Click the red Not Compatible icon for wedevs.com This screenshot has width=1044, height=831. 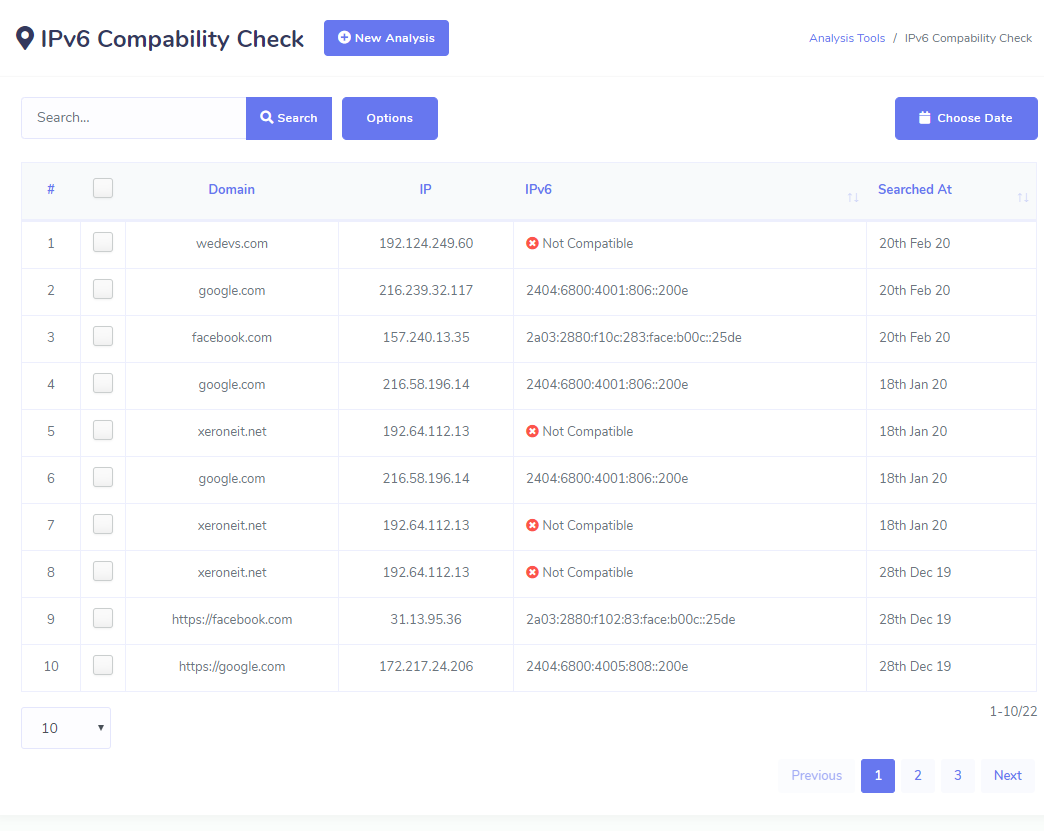pyautogui.click(x=532, y=244)
